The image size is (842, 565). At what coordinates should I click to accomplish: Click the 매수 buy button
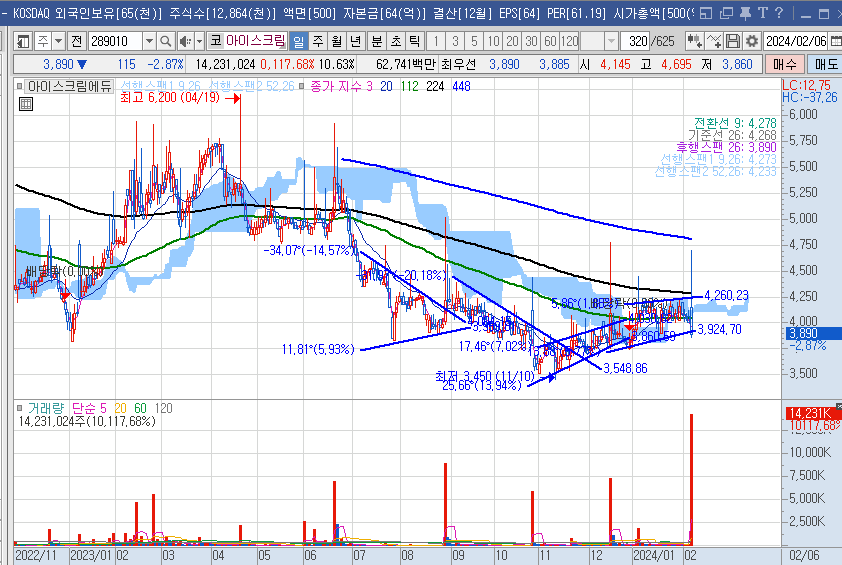785,64
